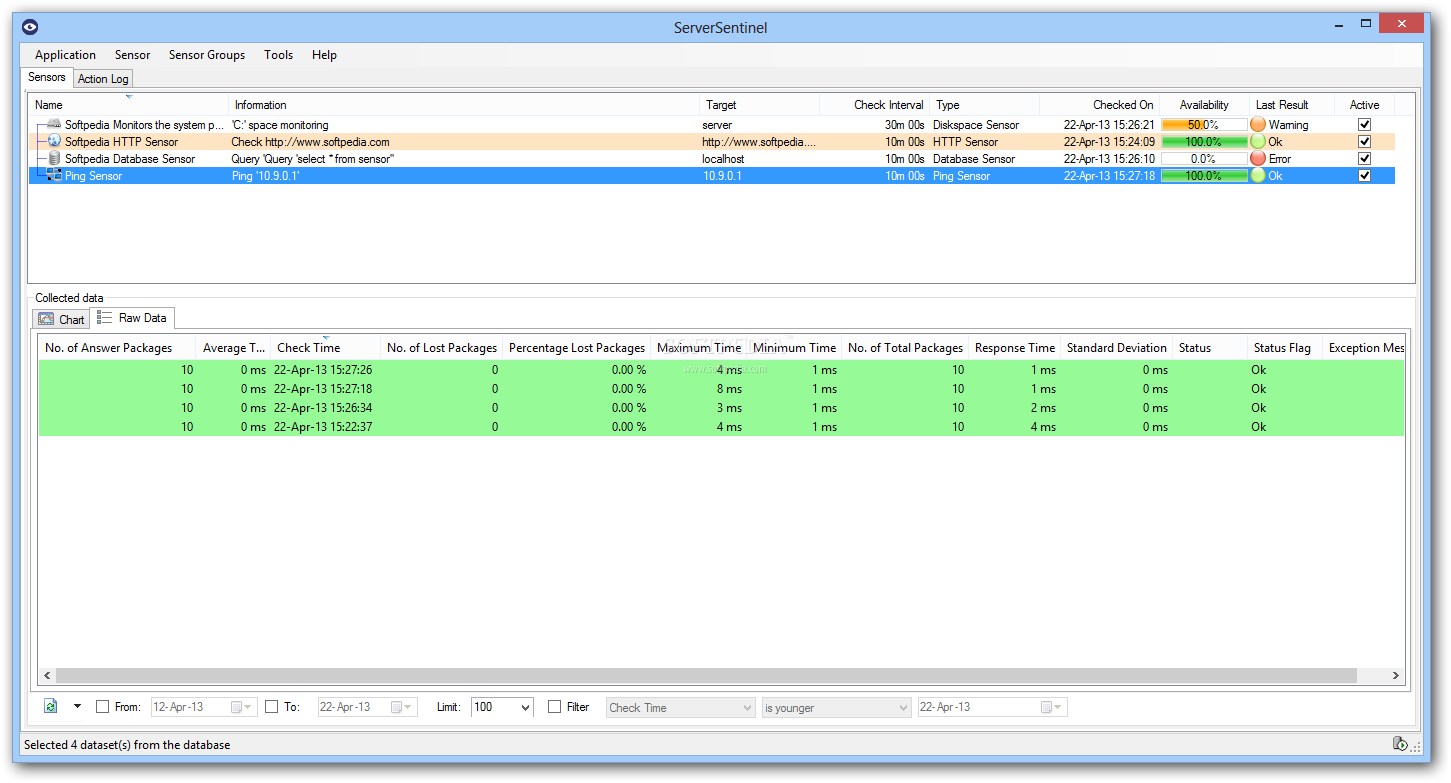Viewport: 1451px width, 783px height.
Task: Click the green Ok indicator of Ping Sensor
Action: tap(1258, 176)
